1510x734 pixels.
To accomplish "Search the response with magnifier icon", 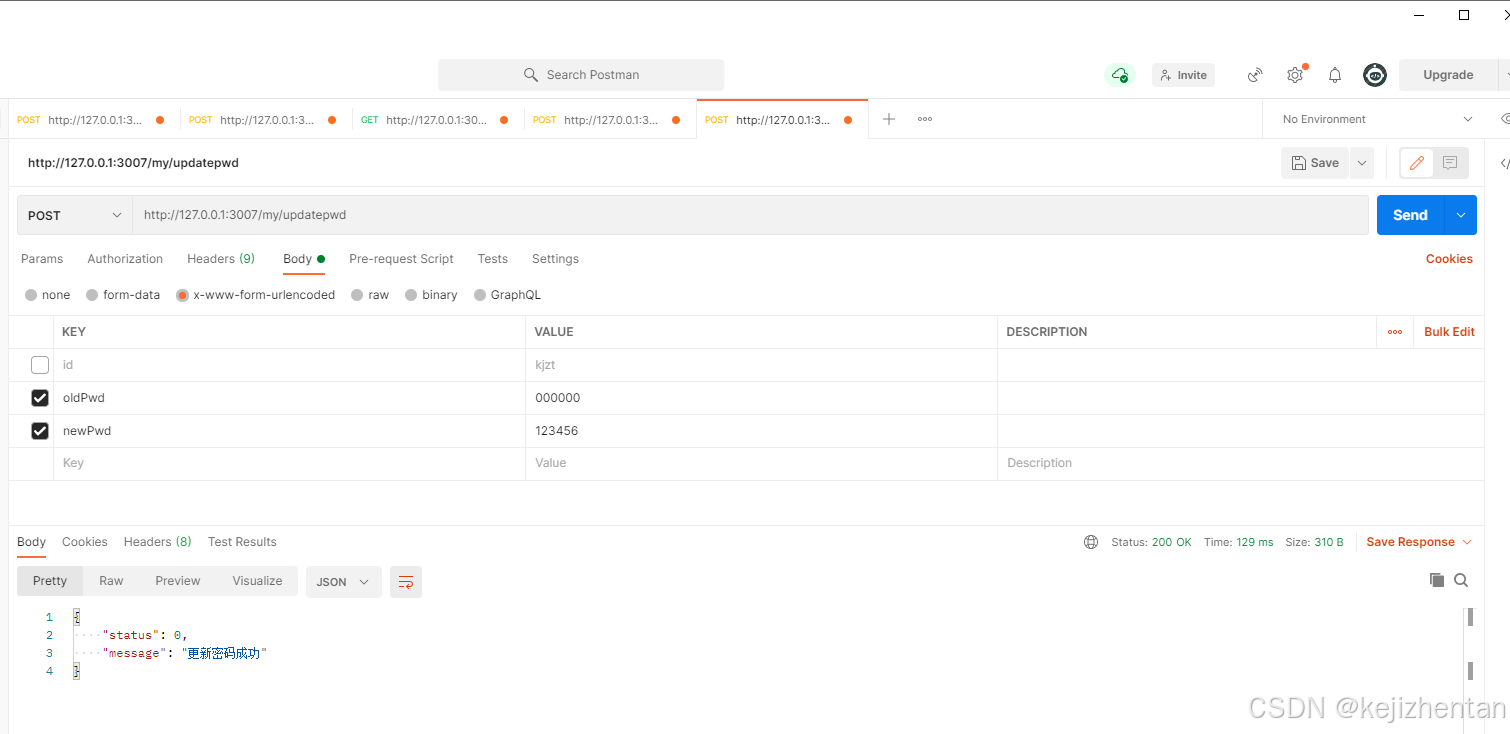I will 1461,580.
